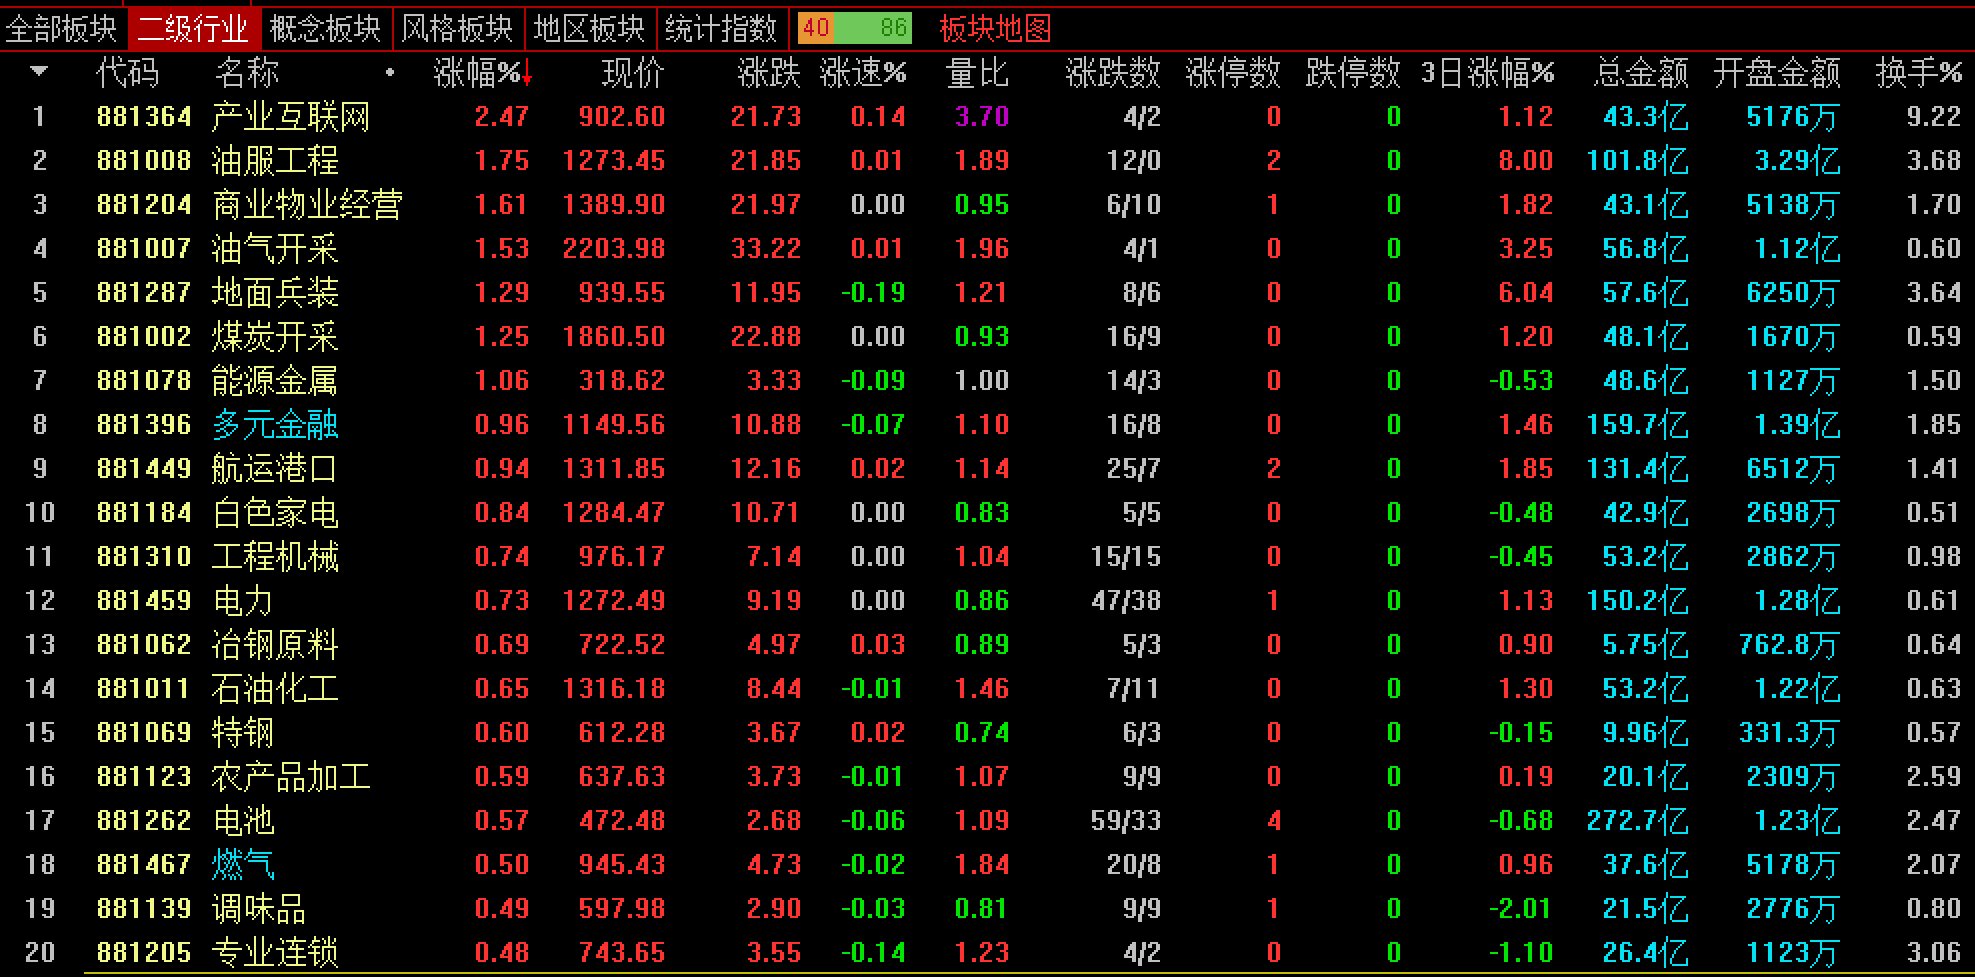This screenshot has width=1975, height=977.
Task: Switch to the 全部板块 tab
Action: 62,28
